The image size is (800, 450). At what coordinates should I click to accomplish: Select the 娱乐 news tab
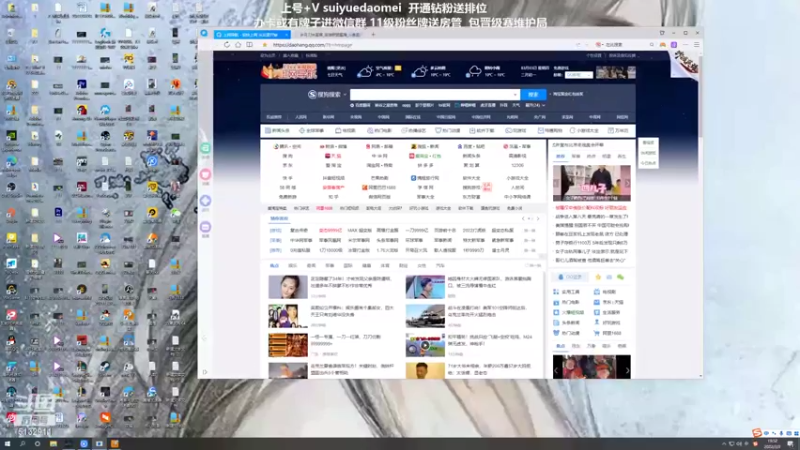(x=292, y=266)
